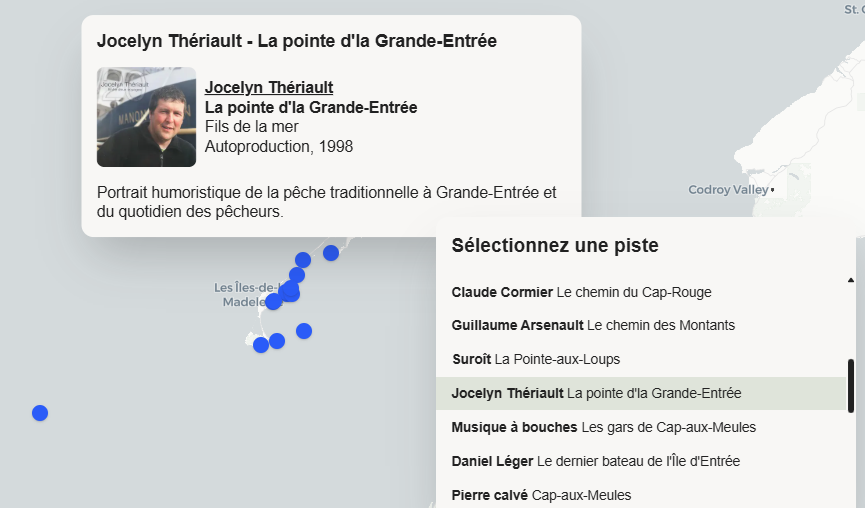This screenshot has height=508, width=865.
Task: Click marker beside the Madeleine label
Action: pos(274,302)
